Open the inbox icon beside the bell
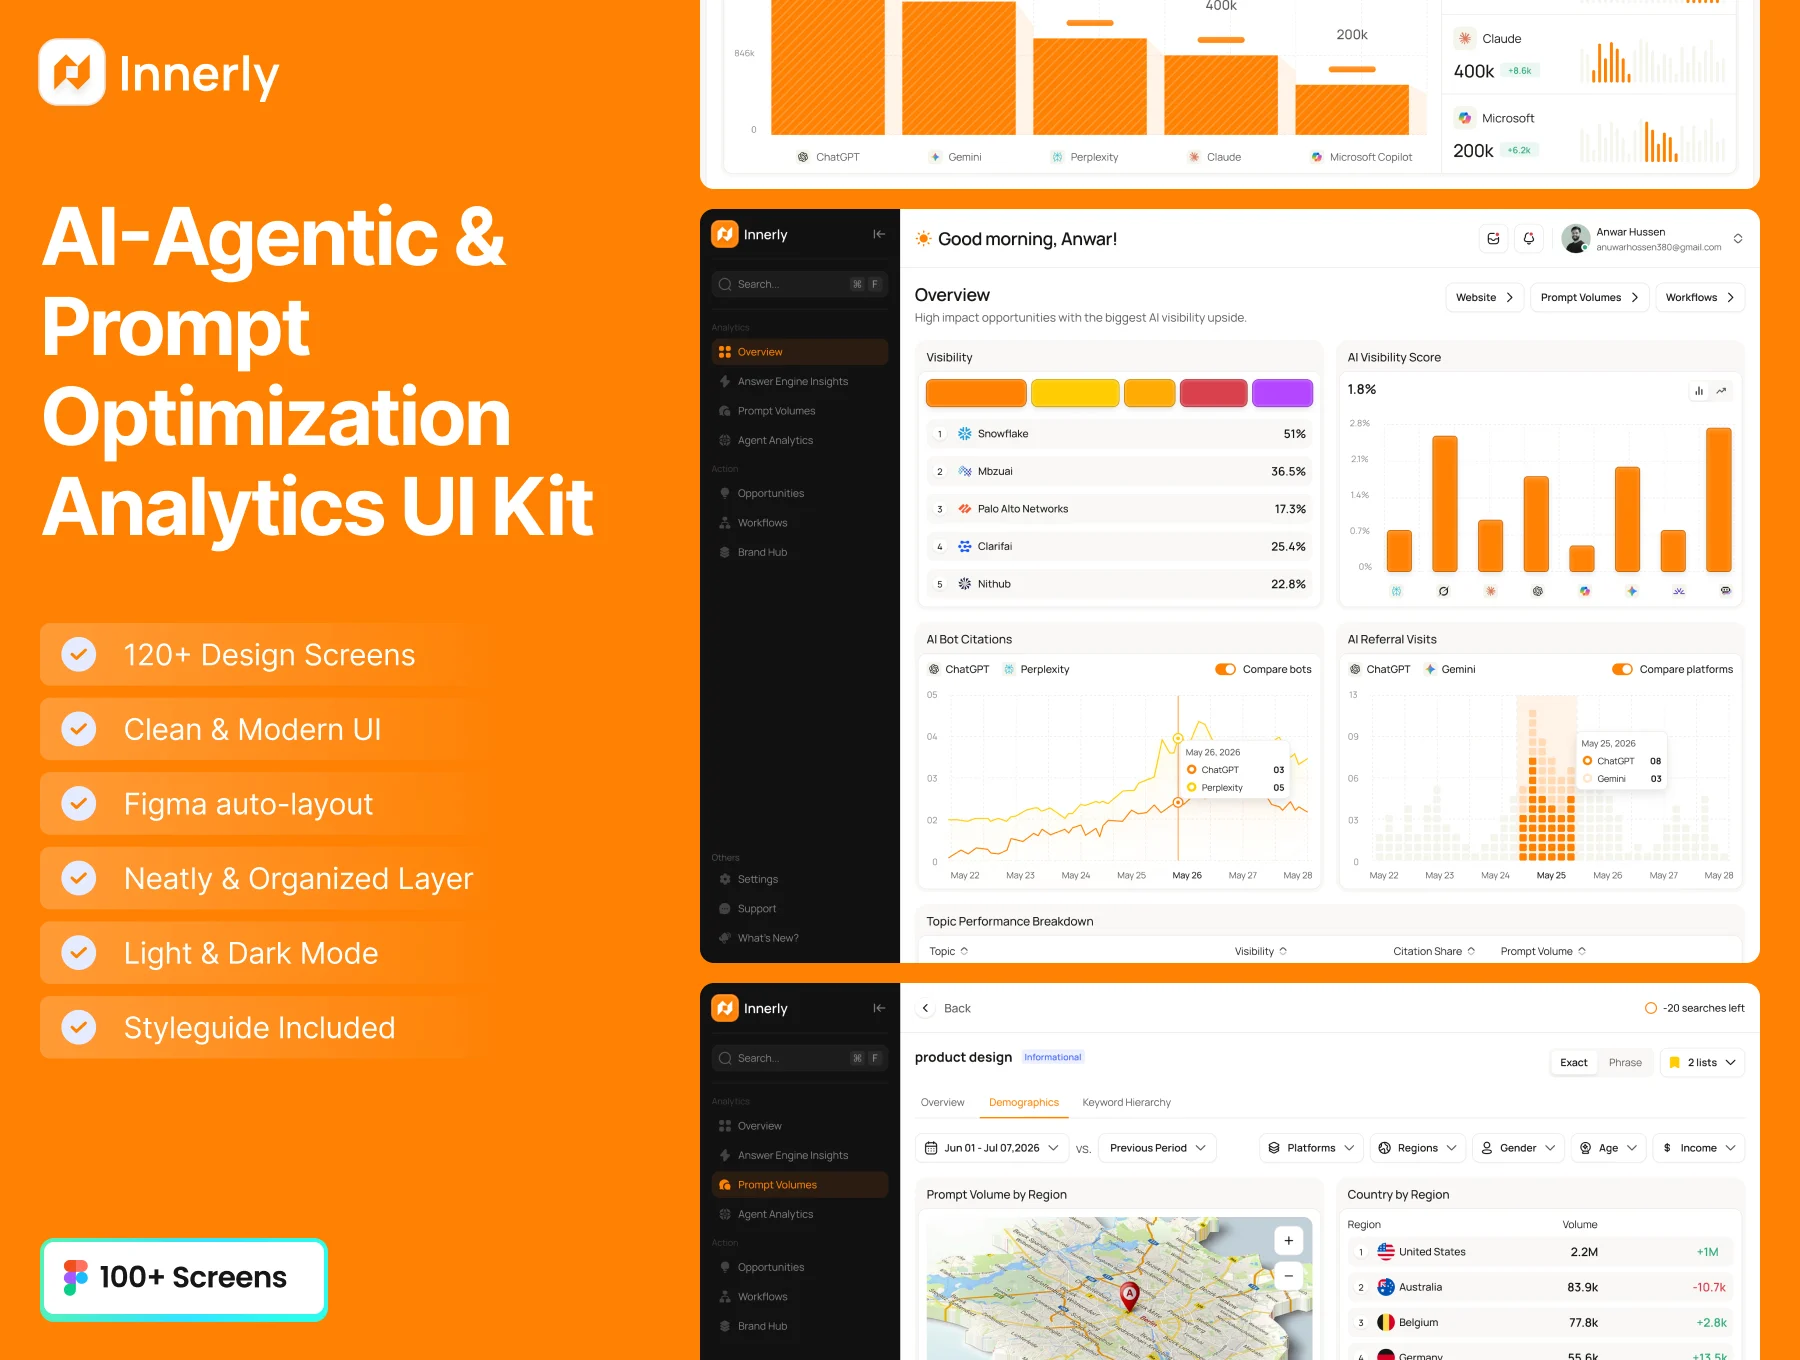1800x1360 pixels. [1493, 239]
